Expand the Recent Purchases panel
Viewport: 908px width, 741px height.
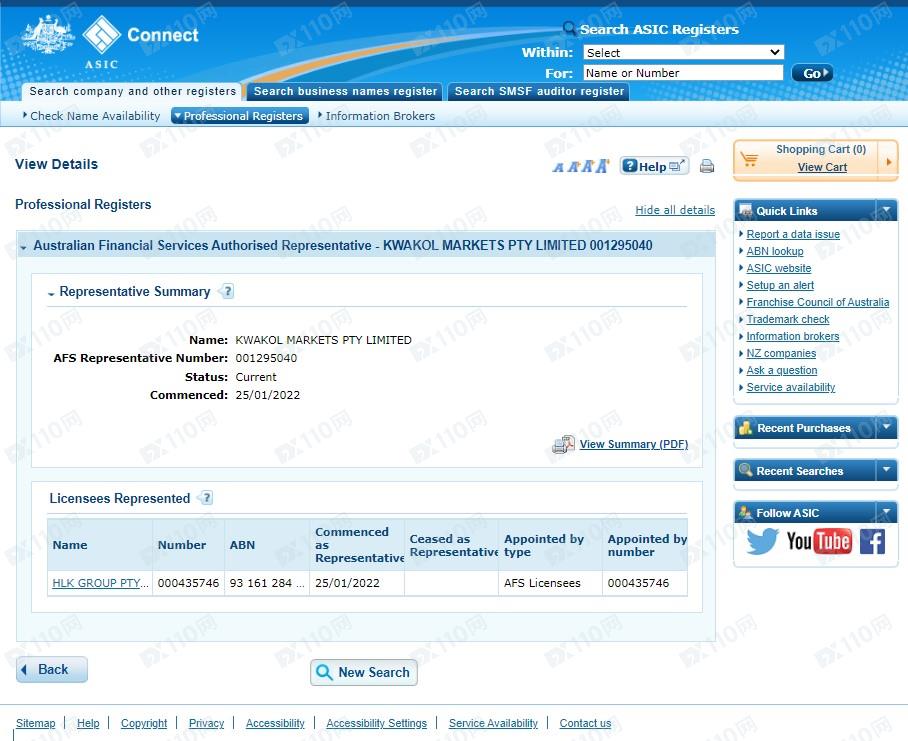[x=886, y=428]
